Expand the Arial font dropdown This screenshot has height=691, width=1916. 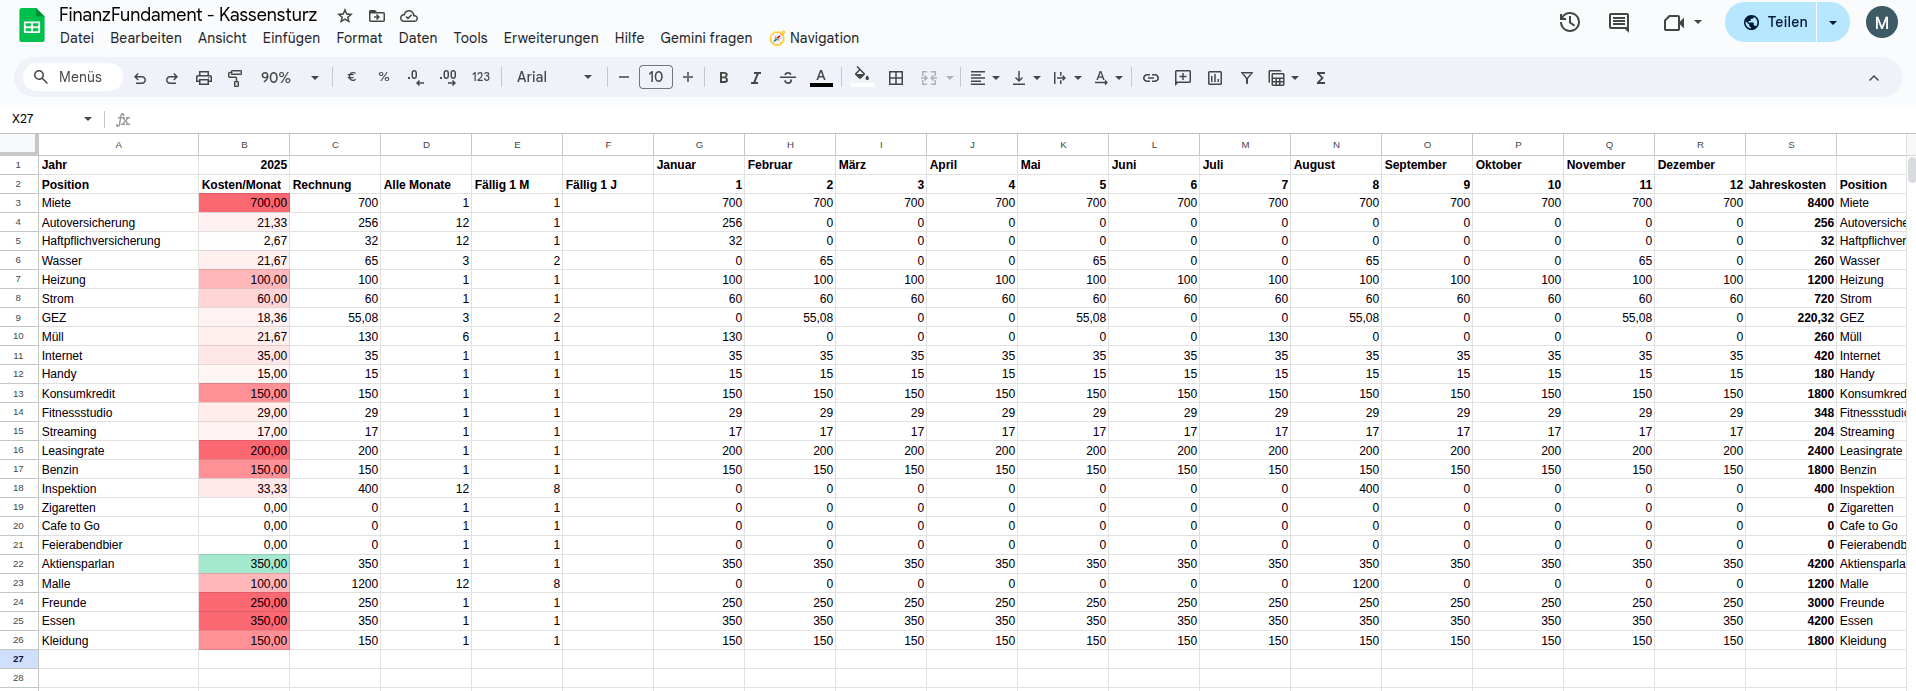coord(554,78)
